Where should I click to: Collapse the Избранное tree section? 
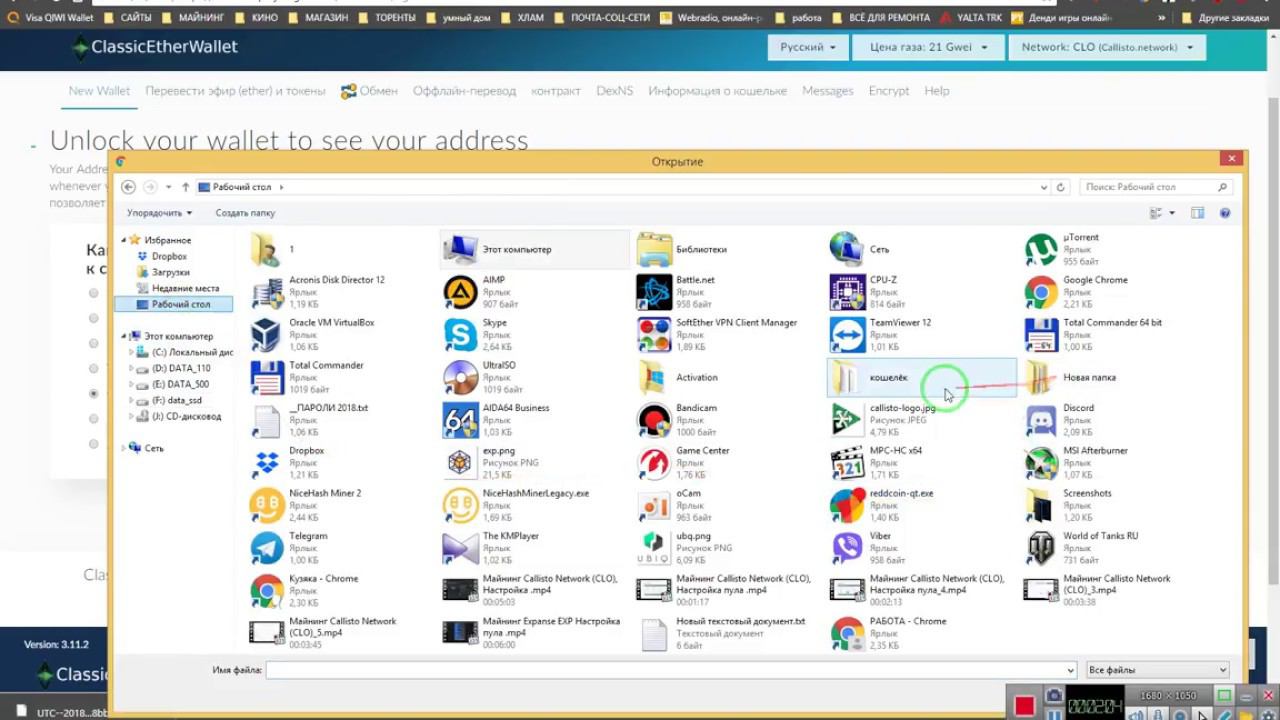point(124,240)
